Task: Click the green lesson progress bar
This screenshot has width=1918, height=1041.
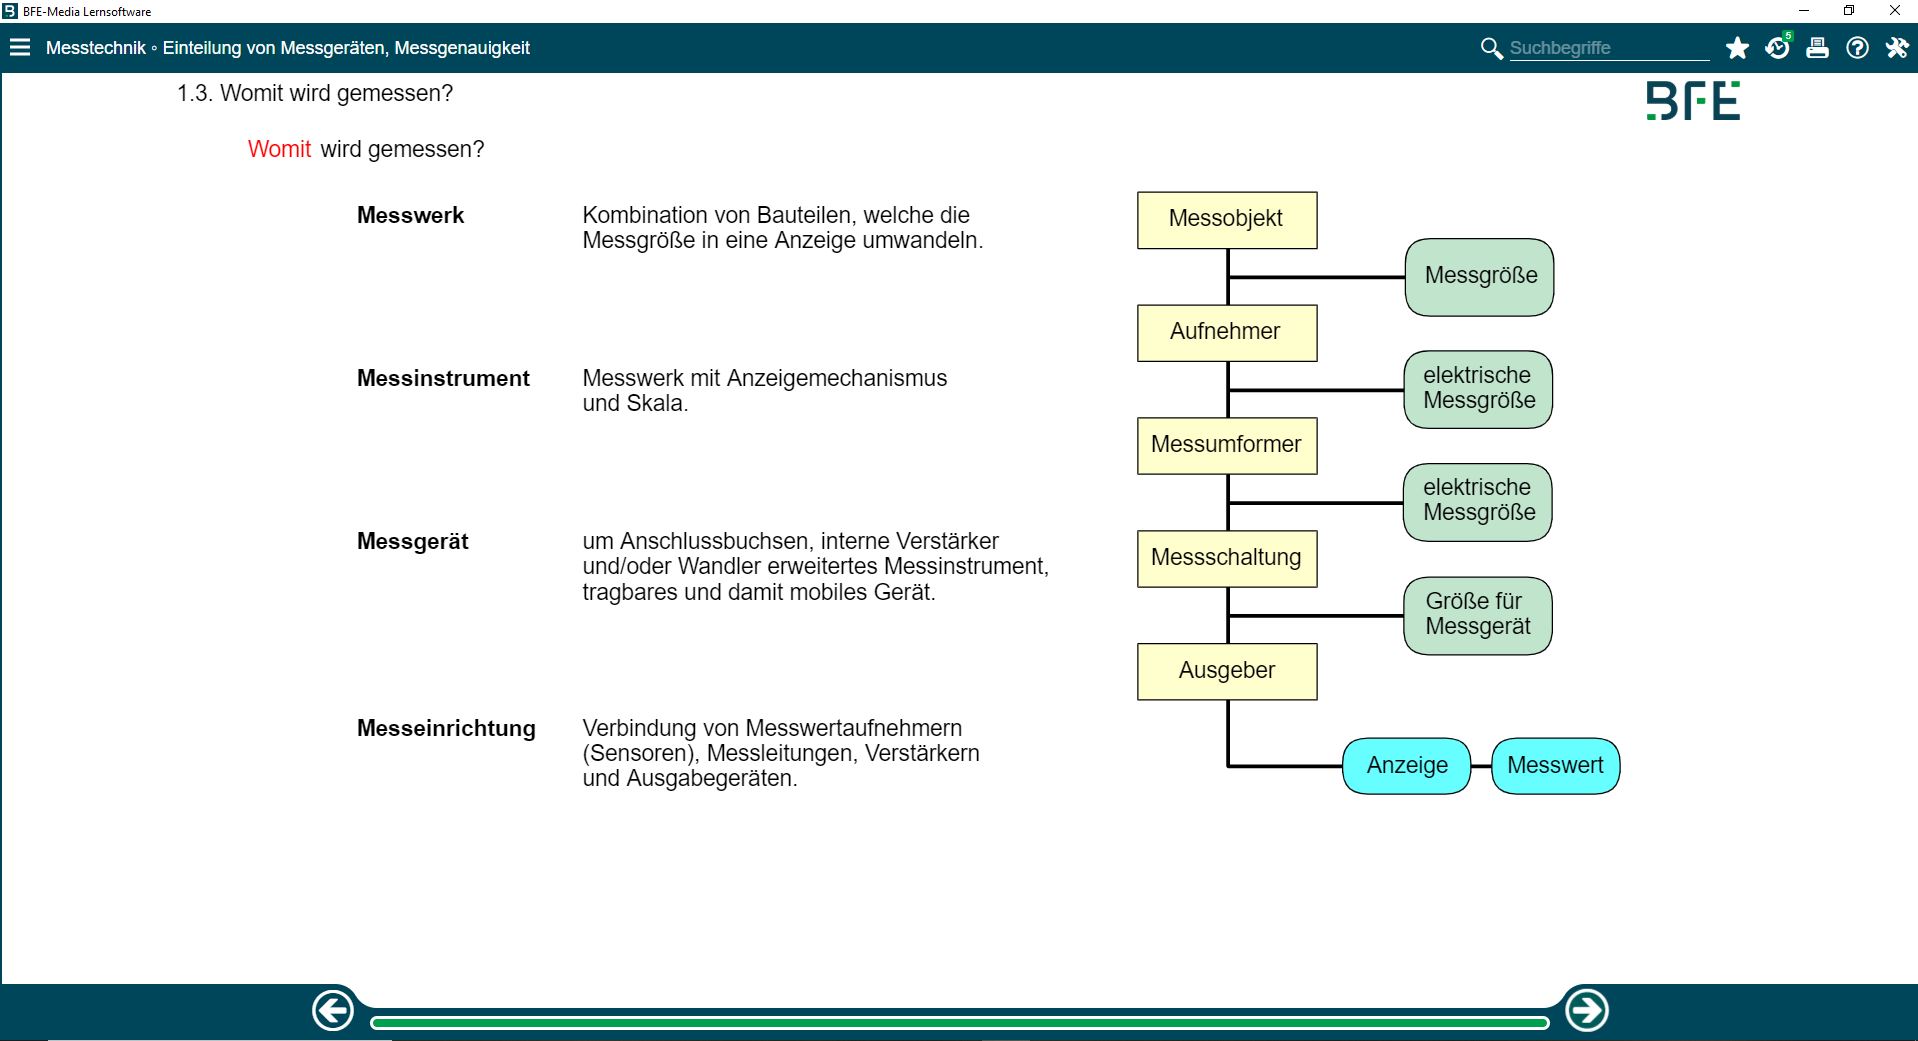Action: [x=959, y=1022]
